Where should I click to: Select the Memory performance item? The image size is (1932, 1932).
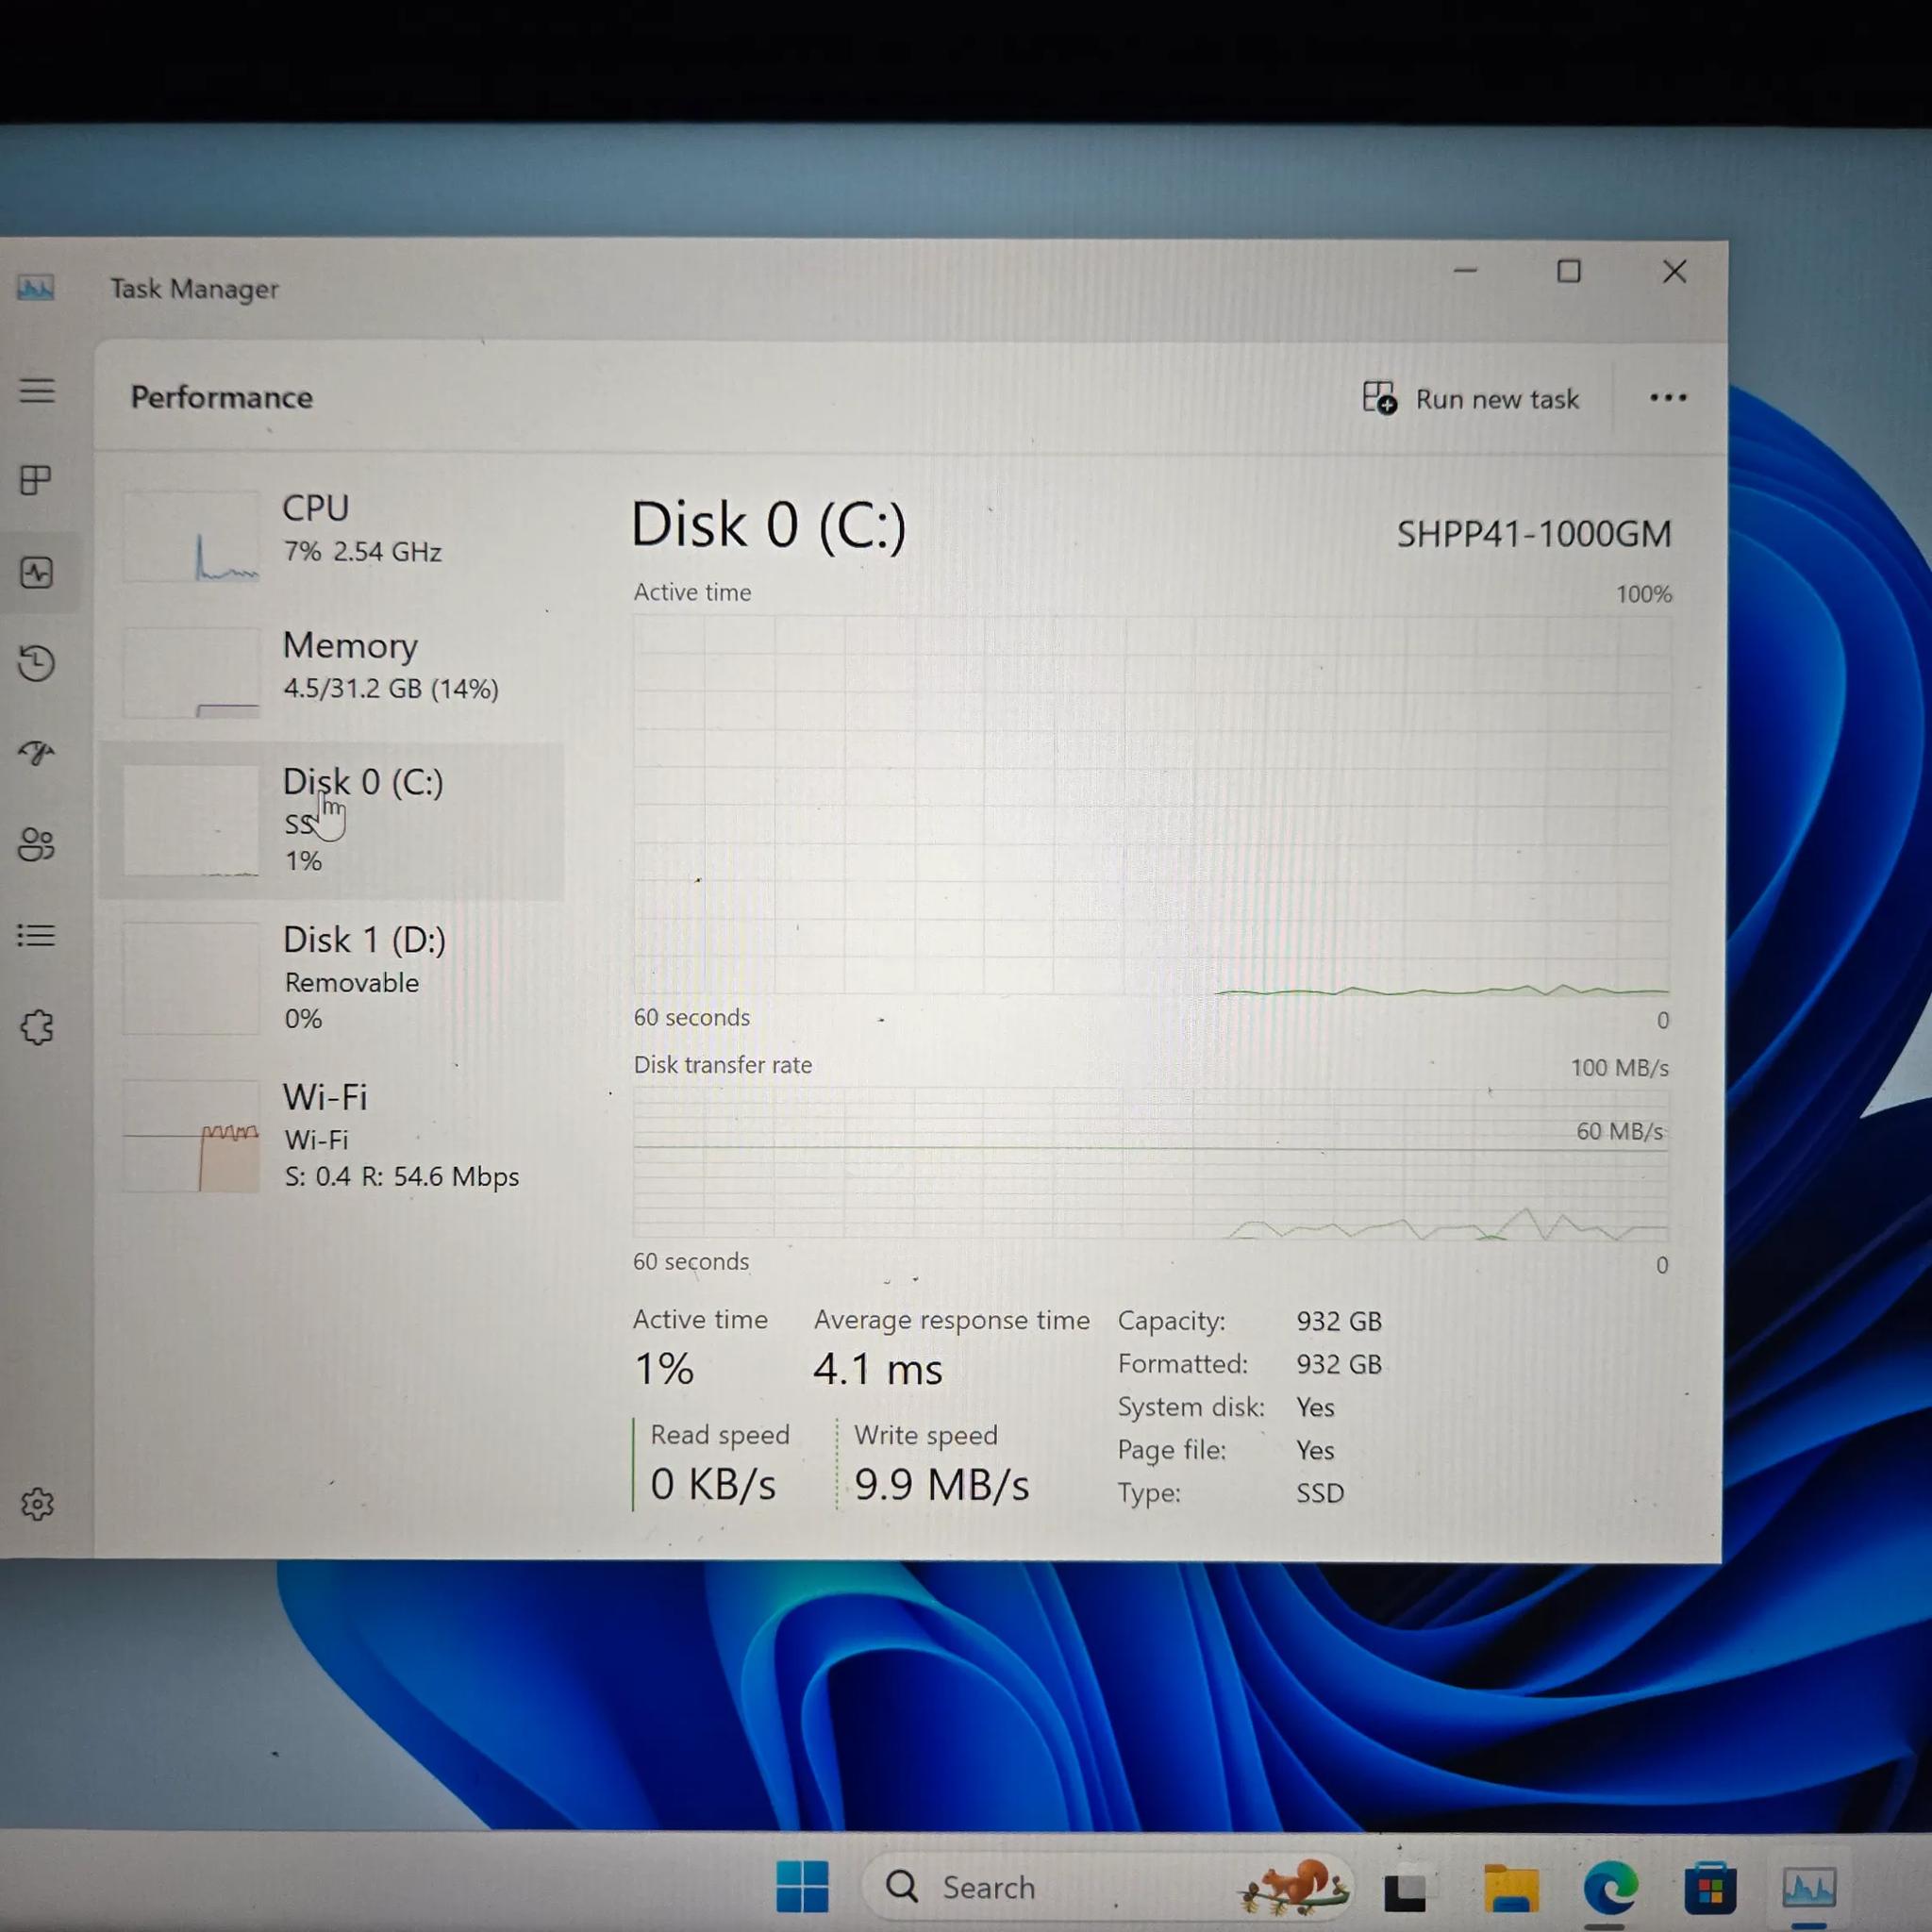pyautogui.click(x=330, y=672)
